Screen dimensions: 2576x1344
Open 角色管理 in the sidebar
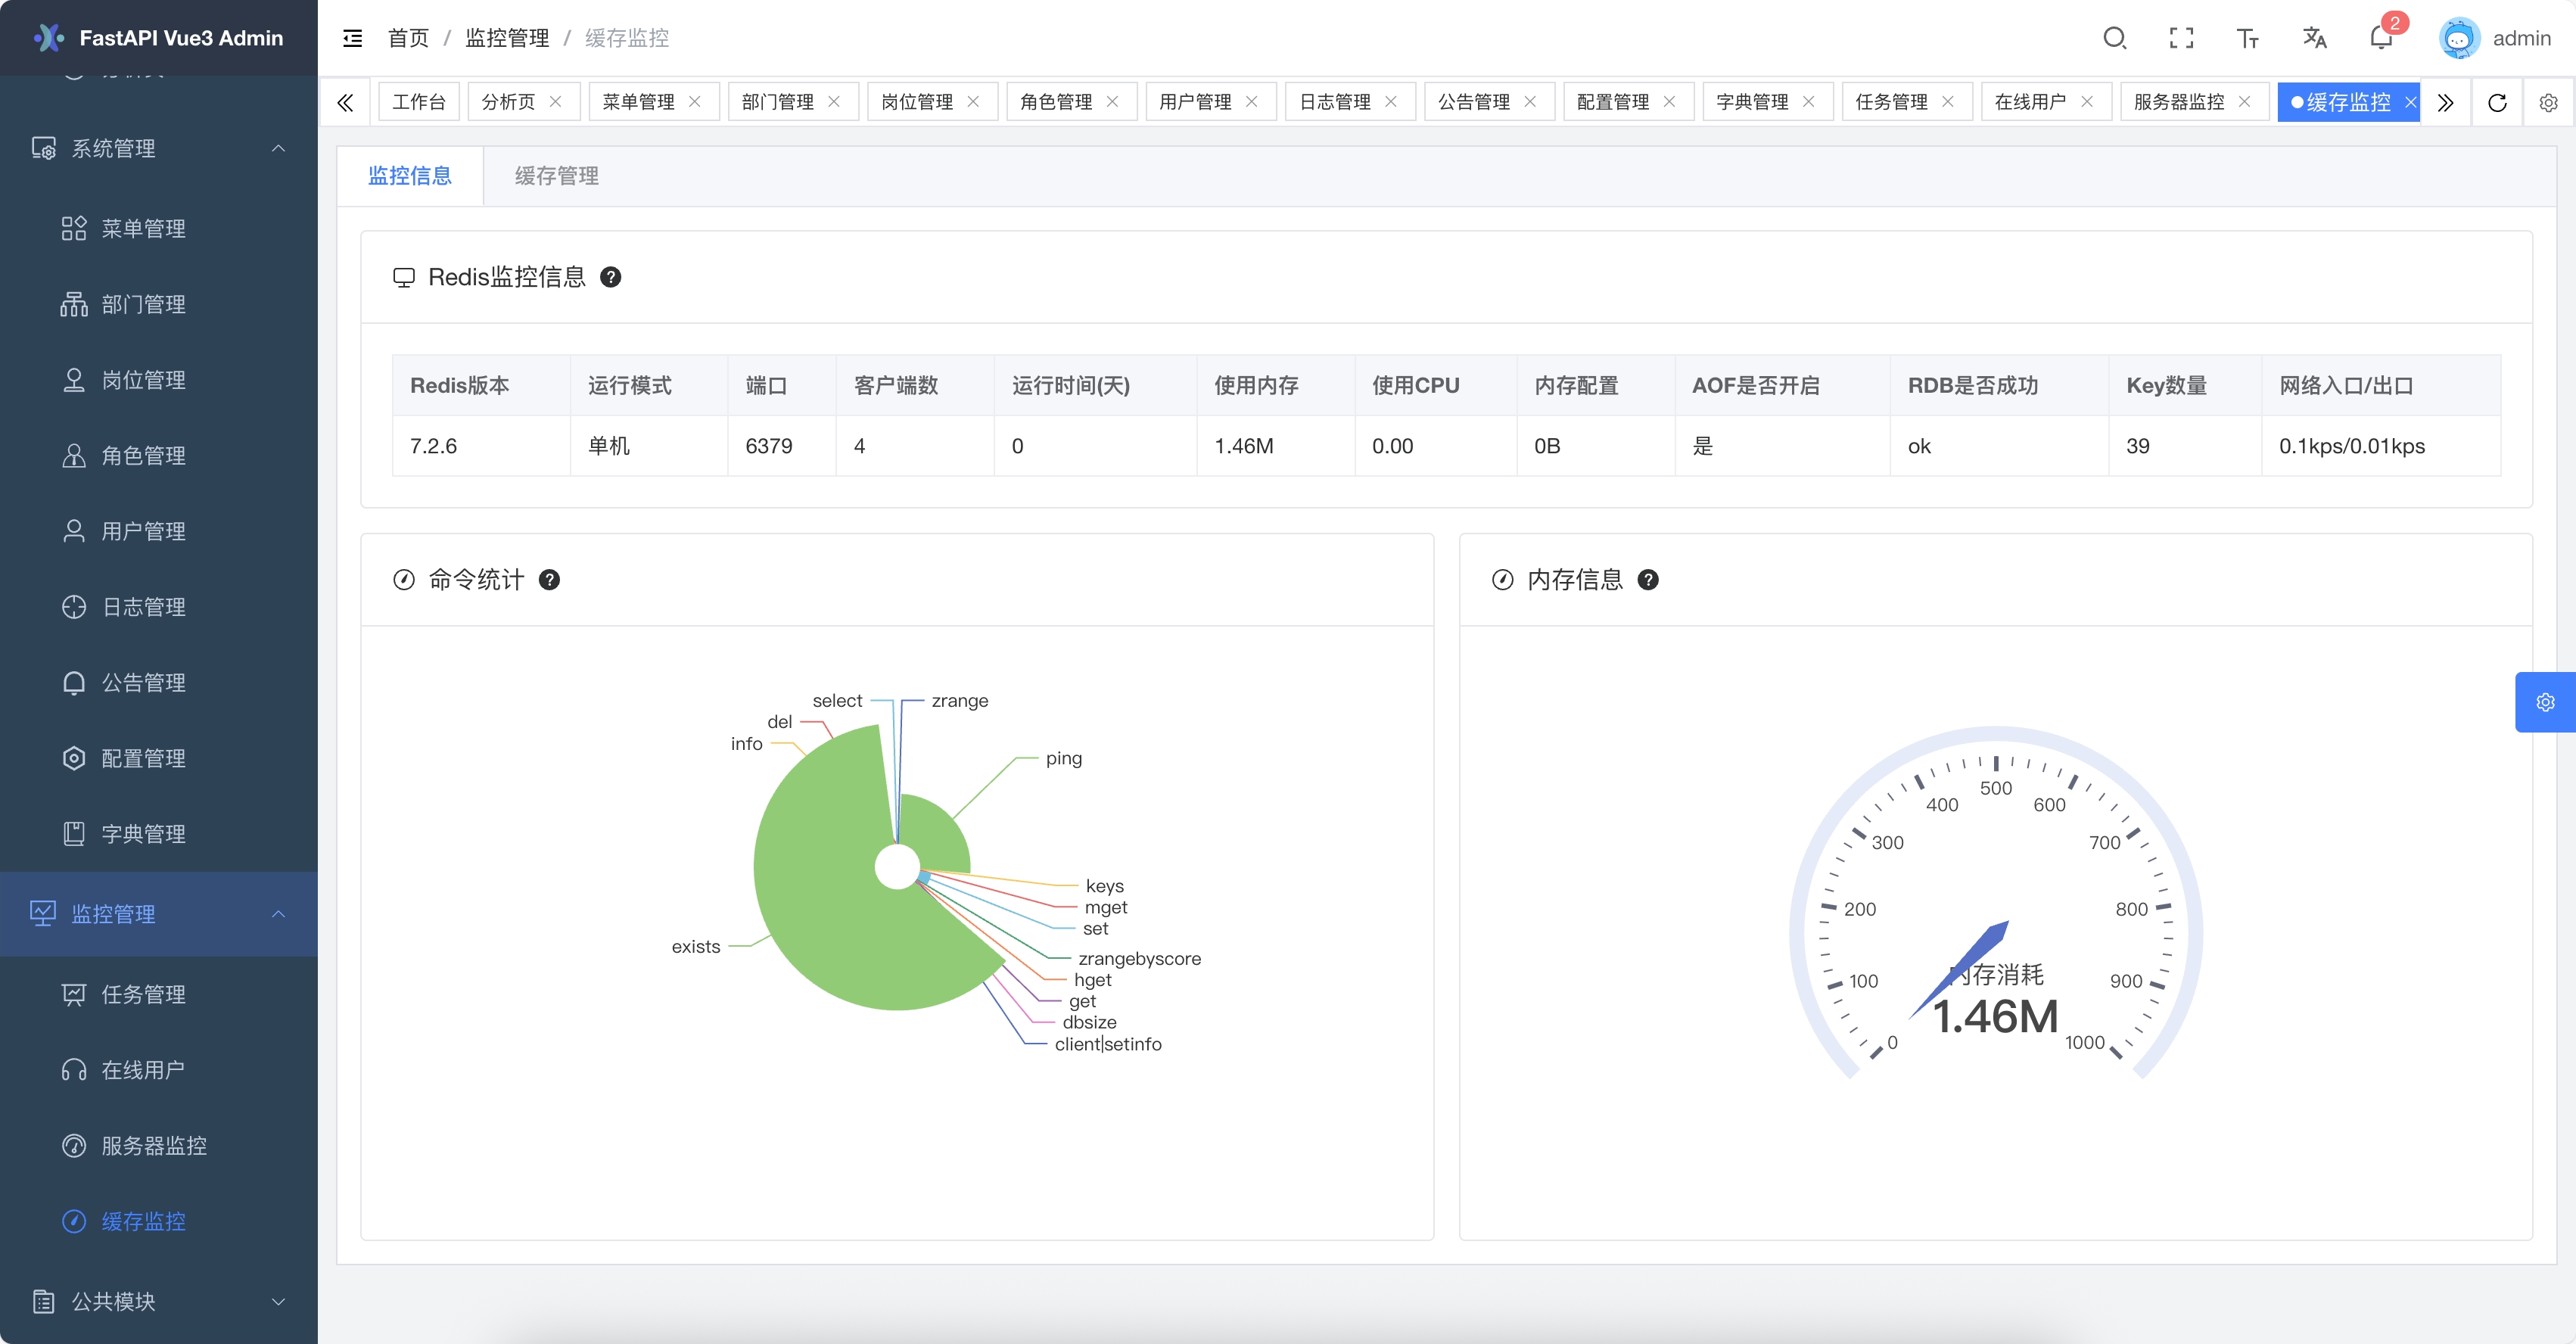pyautogui.click(x=159, y=456)
